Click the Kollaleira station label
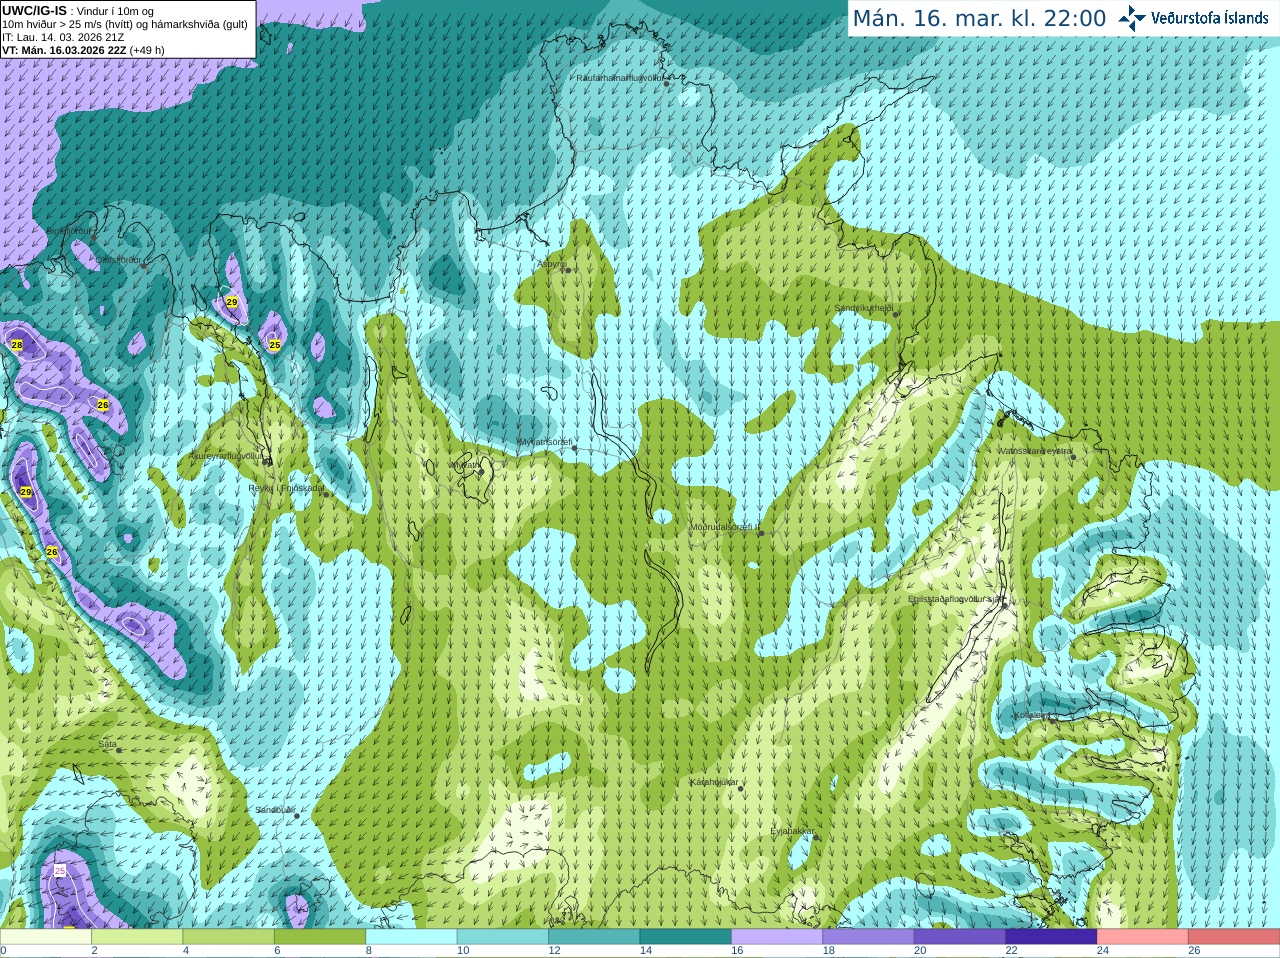This screenshot has height=958, width=1280. (1032, 716)
